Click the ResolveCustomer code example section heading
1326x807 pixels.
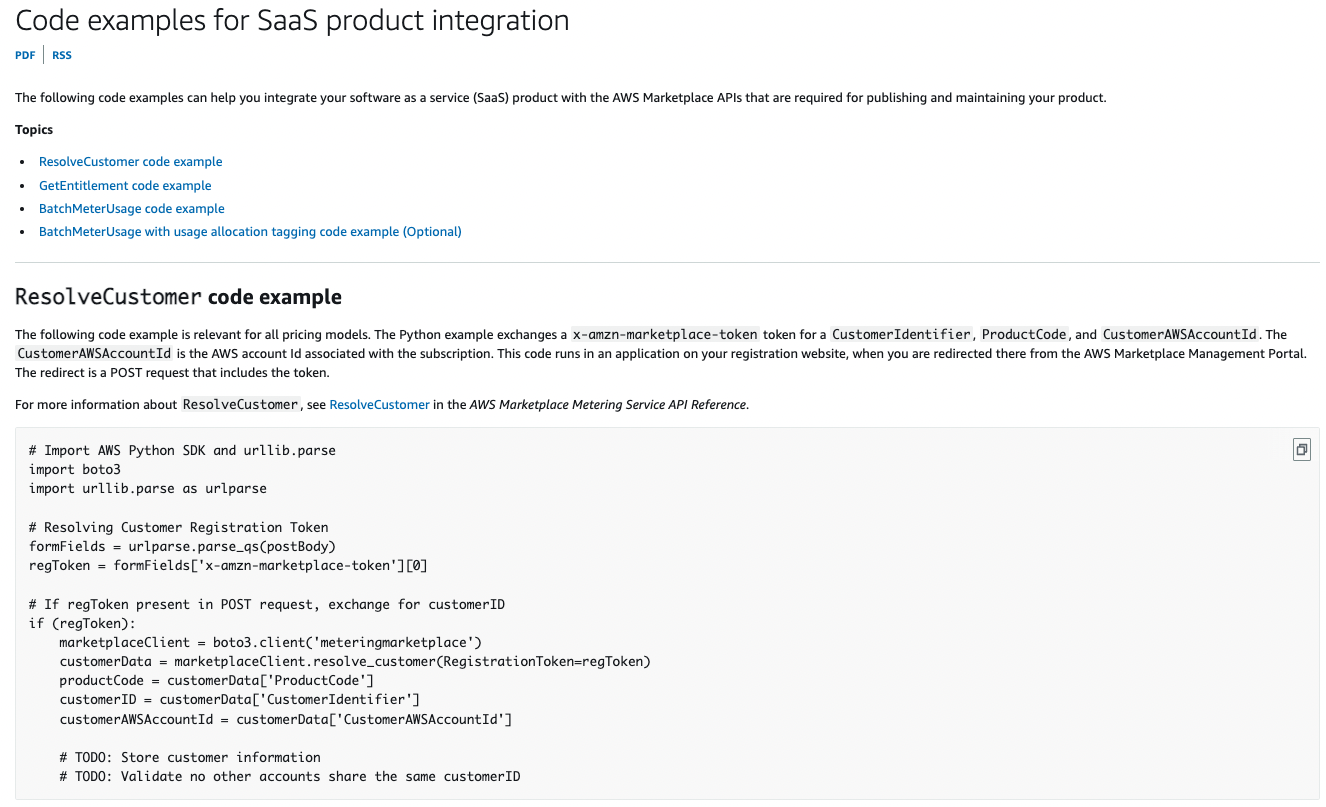178,297
